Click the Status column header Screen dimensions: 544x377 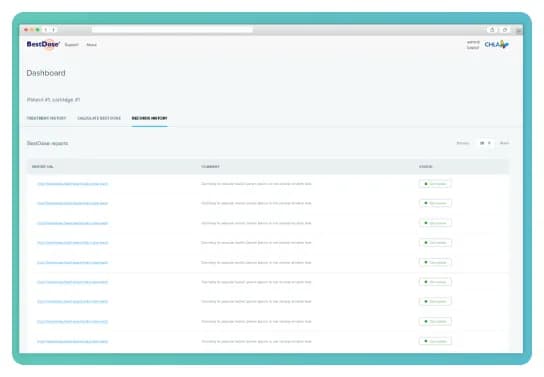click(x=426, y=167)
